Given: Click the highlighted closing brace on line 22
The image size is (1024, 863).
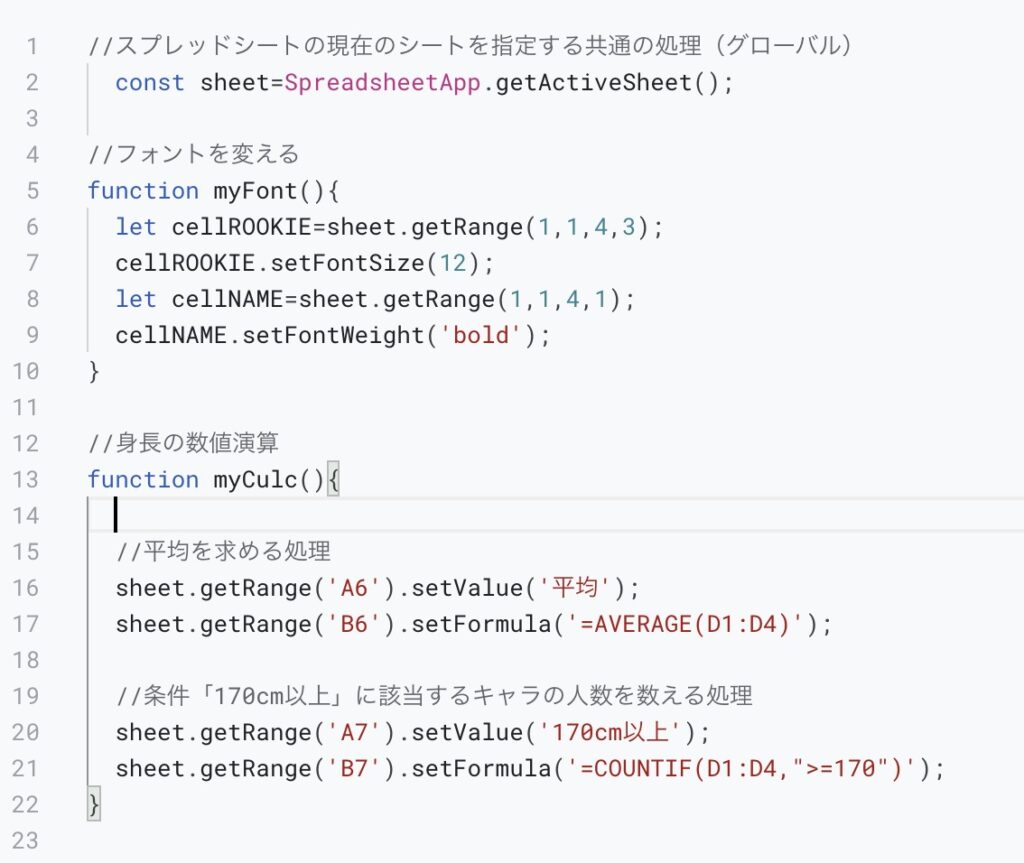Looking at the screenshot, I should [94, 804].
